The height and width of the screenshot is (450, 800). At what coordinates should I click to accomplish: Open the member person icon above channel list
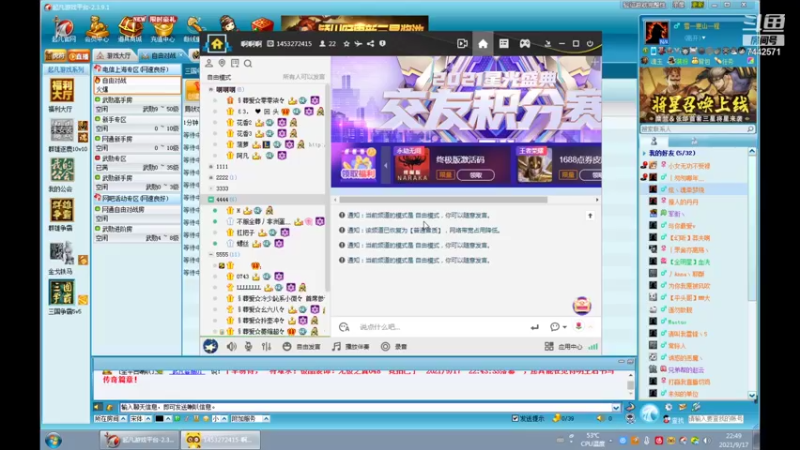[209, 63]
